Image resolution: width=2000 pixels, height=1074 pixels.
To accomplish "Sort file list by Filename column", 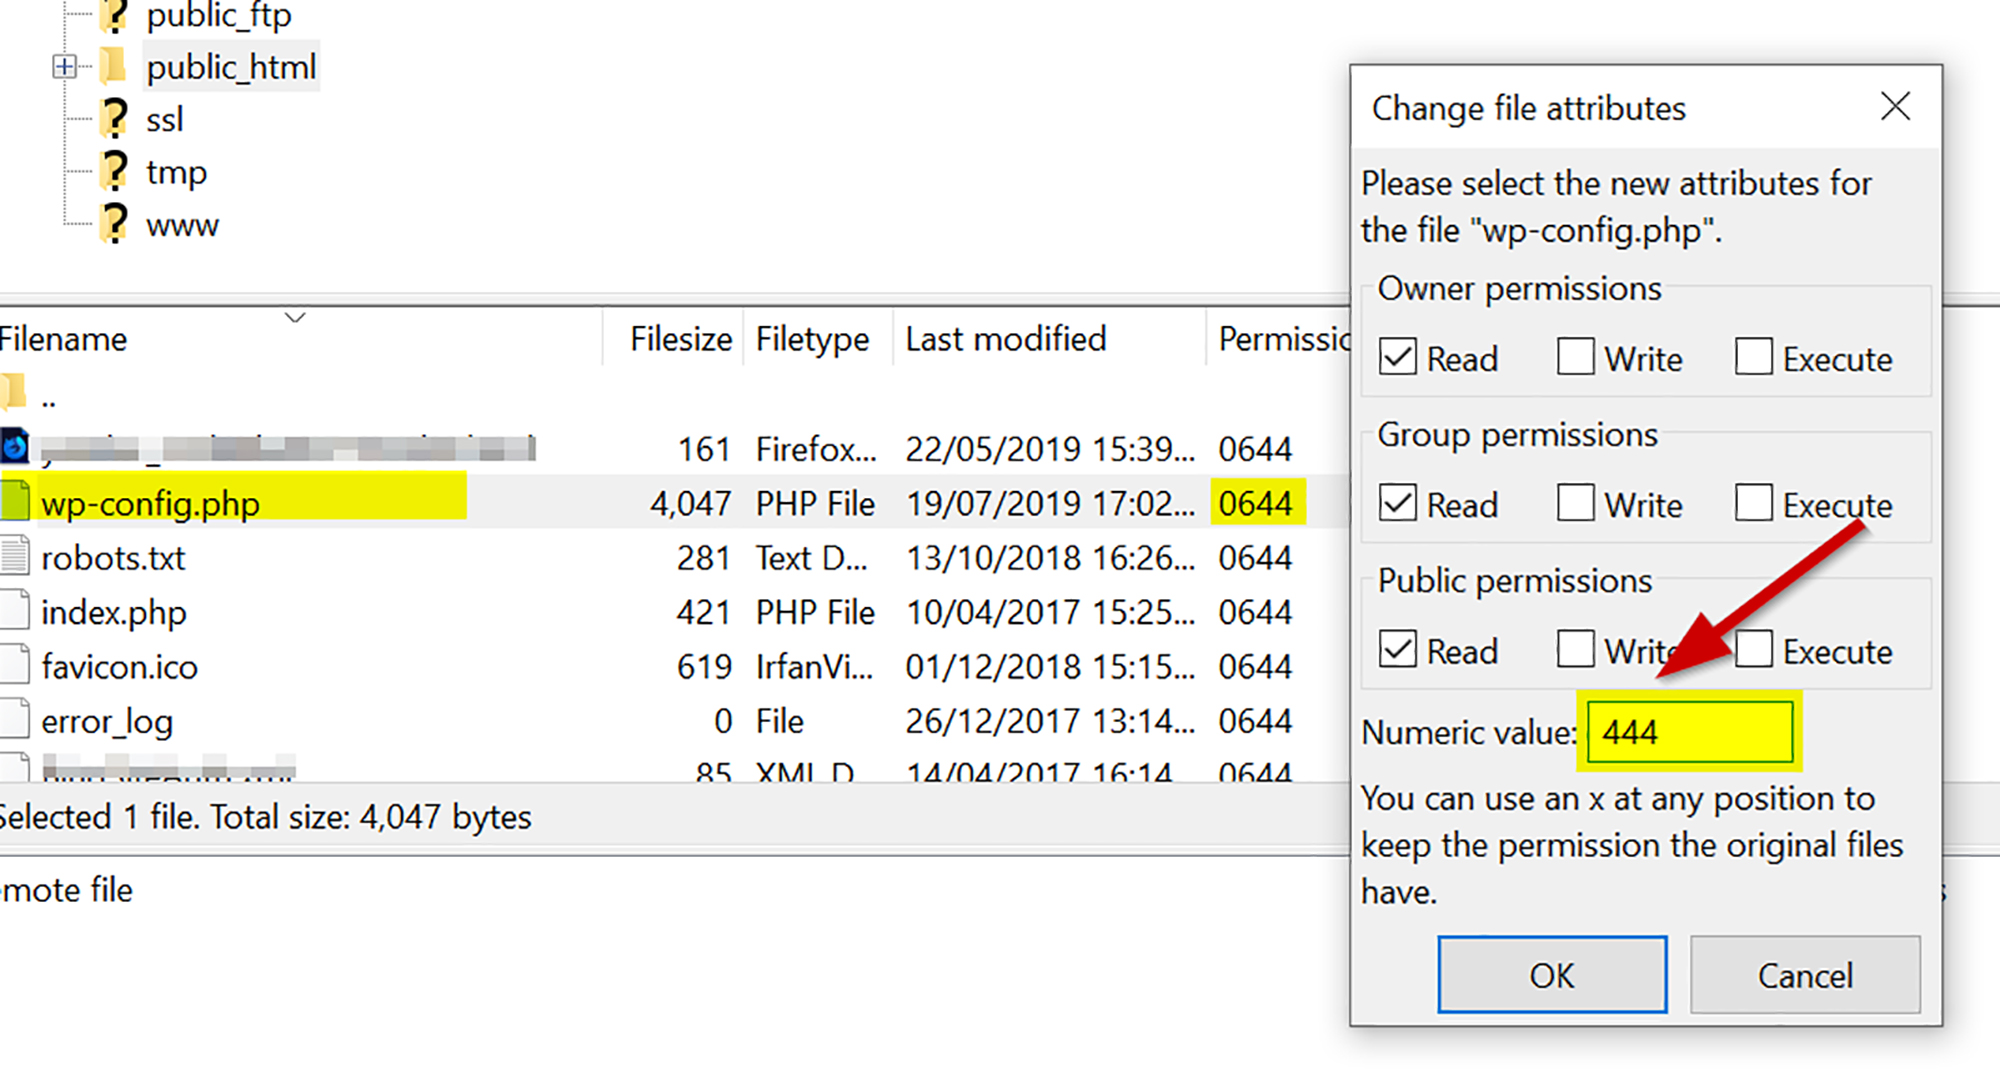I will (63, 339).
